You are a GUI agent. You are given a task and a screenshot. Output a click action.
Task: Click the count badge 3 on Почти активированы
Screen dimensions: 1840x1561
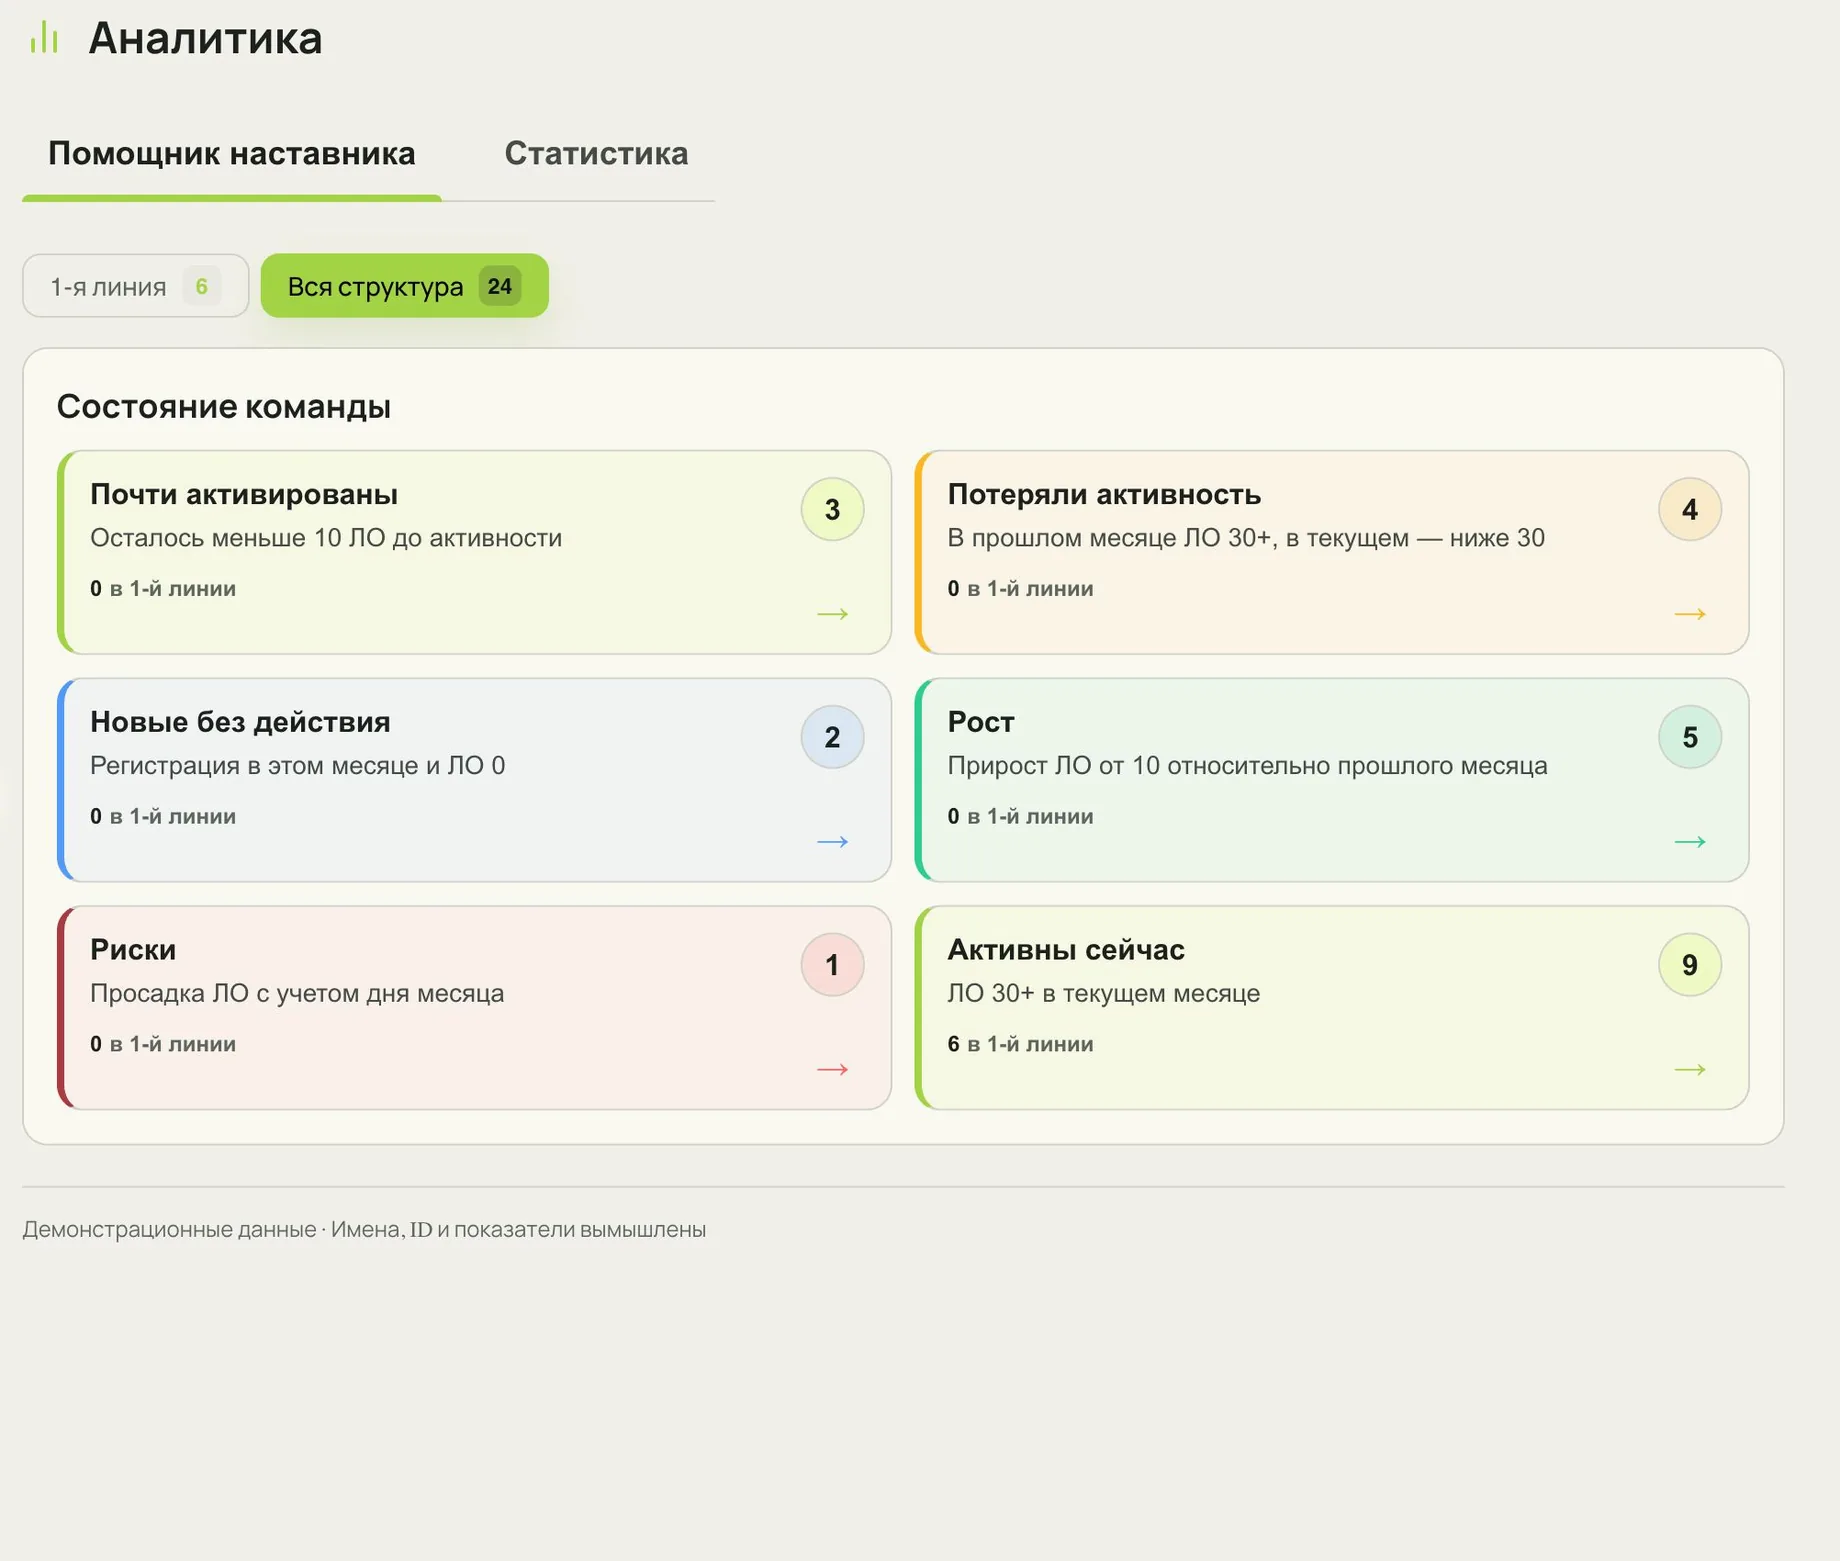coord(832,509)
